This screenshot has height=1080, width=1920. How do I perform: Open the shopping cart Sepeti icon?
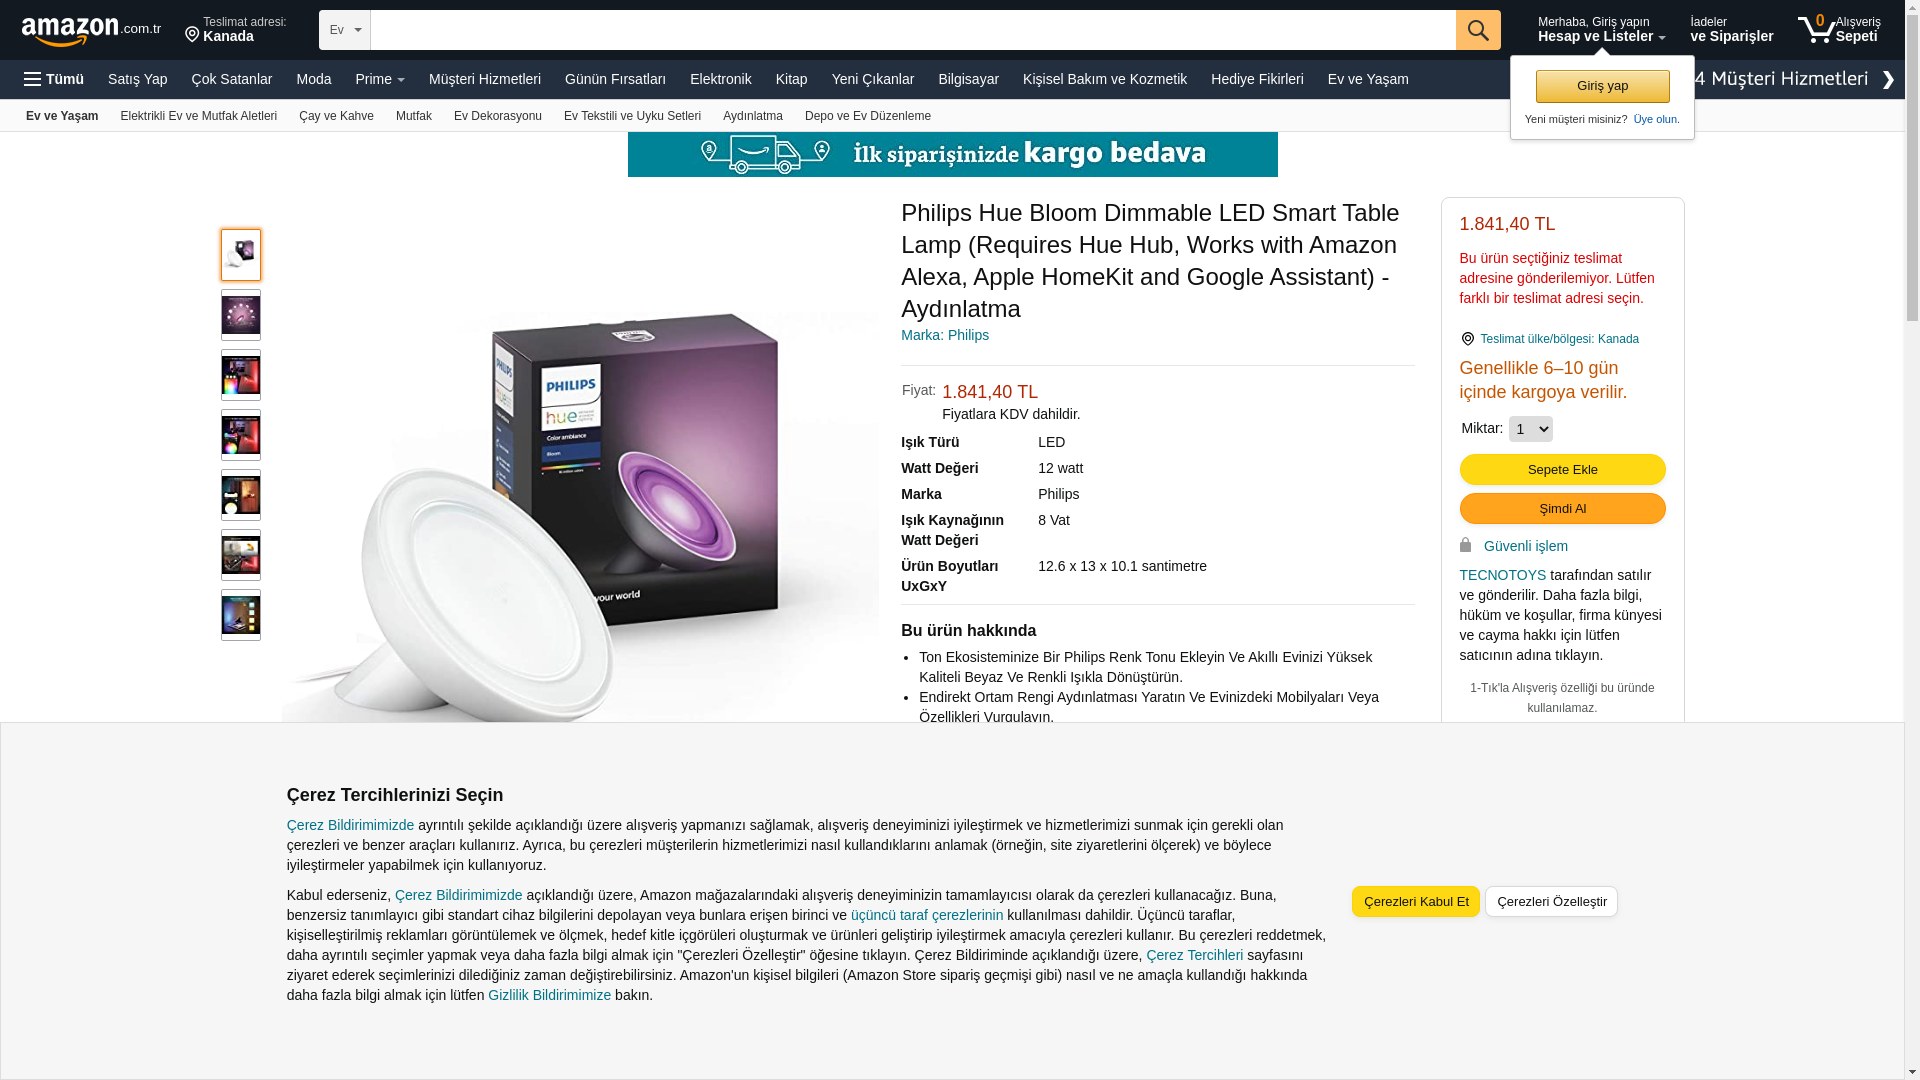[1838, 29]
